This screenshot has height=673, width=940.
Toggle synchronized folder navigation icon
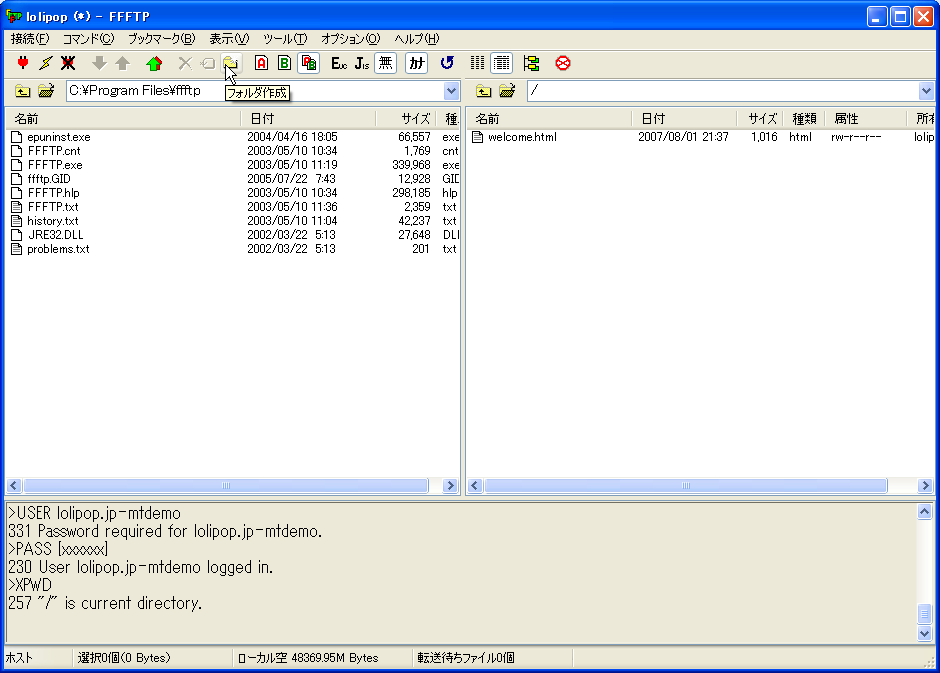(x=531, y=63)
